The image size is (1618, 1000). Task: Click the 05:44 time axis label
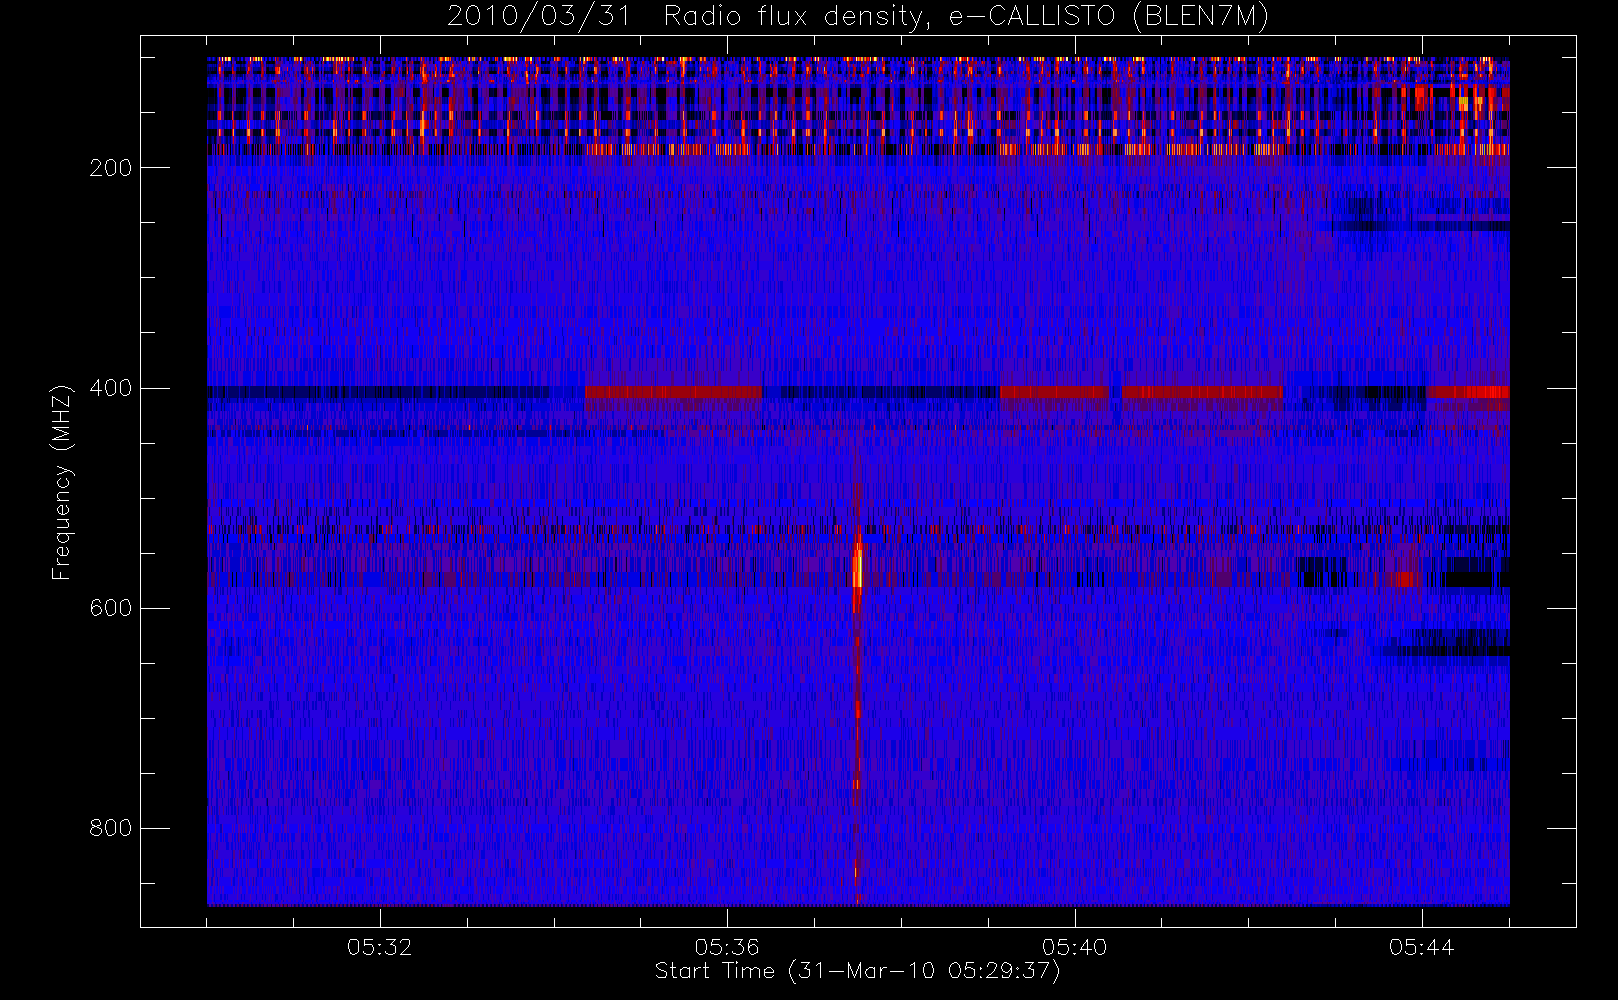(x=1421, y=947)
